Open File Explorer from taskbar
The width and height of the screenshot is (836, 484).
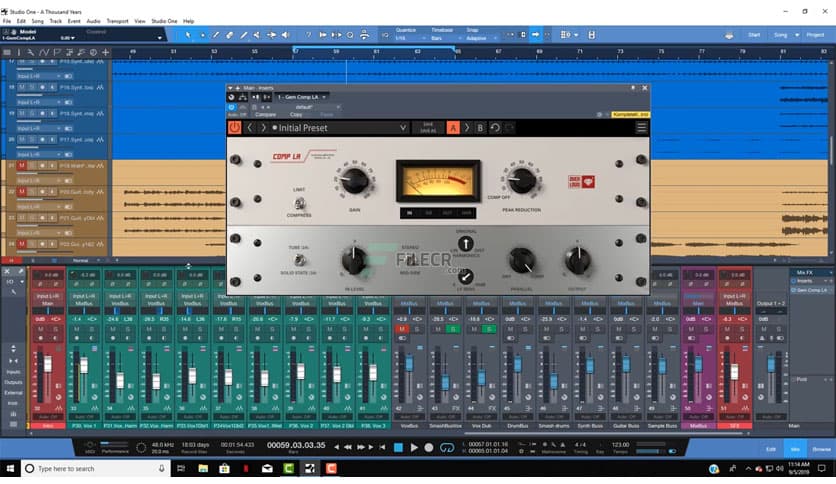203,469
